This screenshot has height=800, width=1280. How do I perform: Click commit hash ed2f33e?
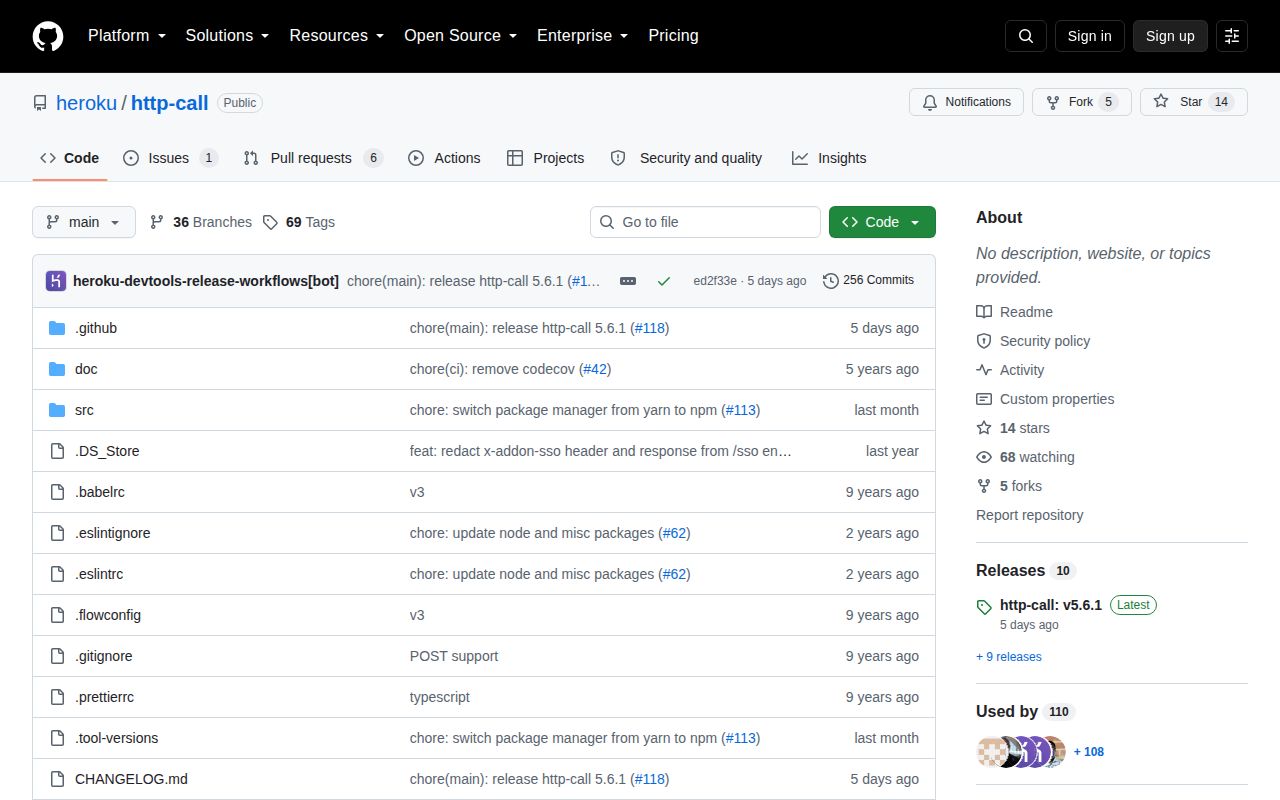pos(715,281)
